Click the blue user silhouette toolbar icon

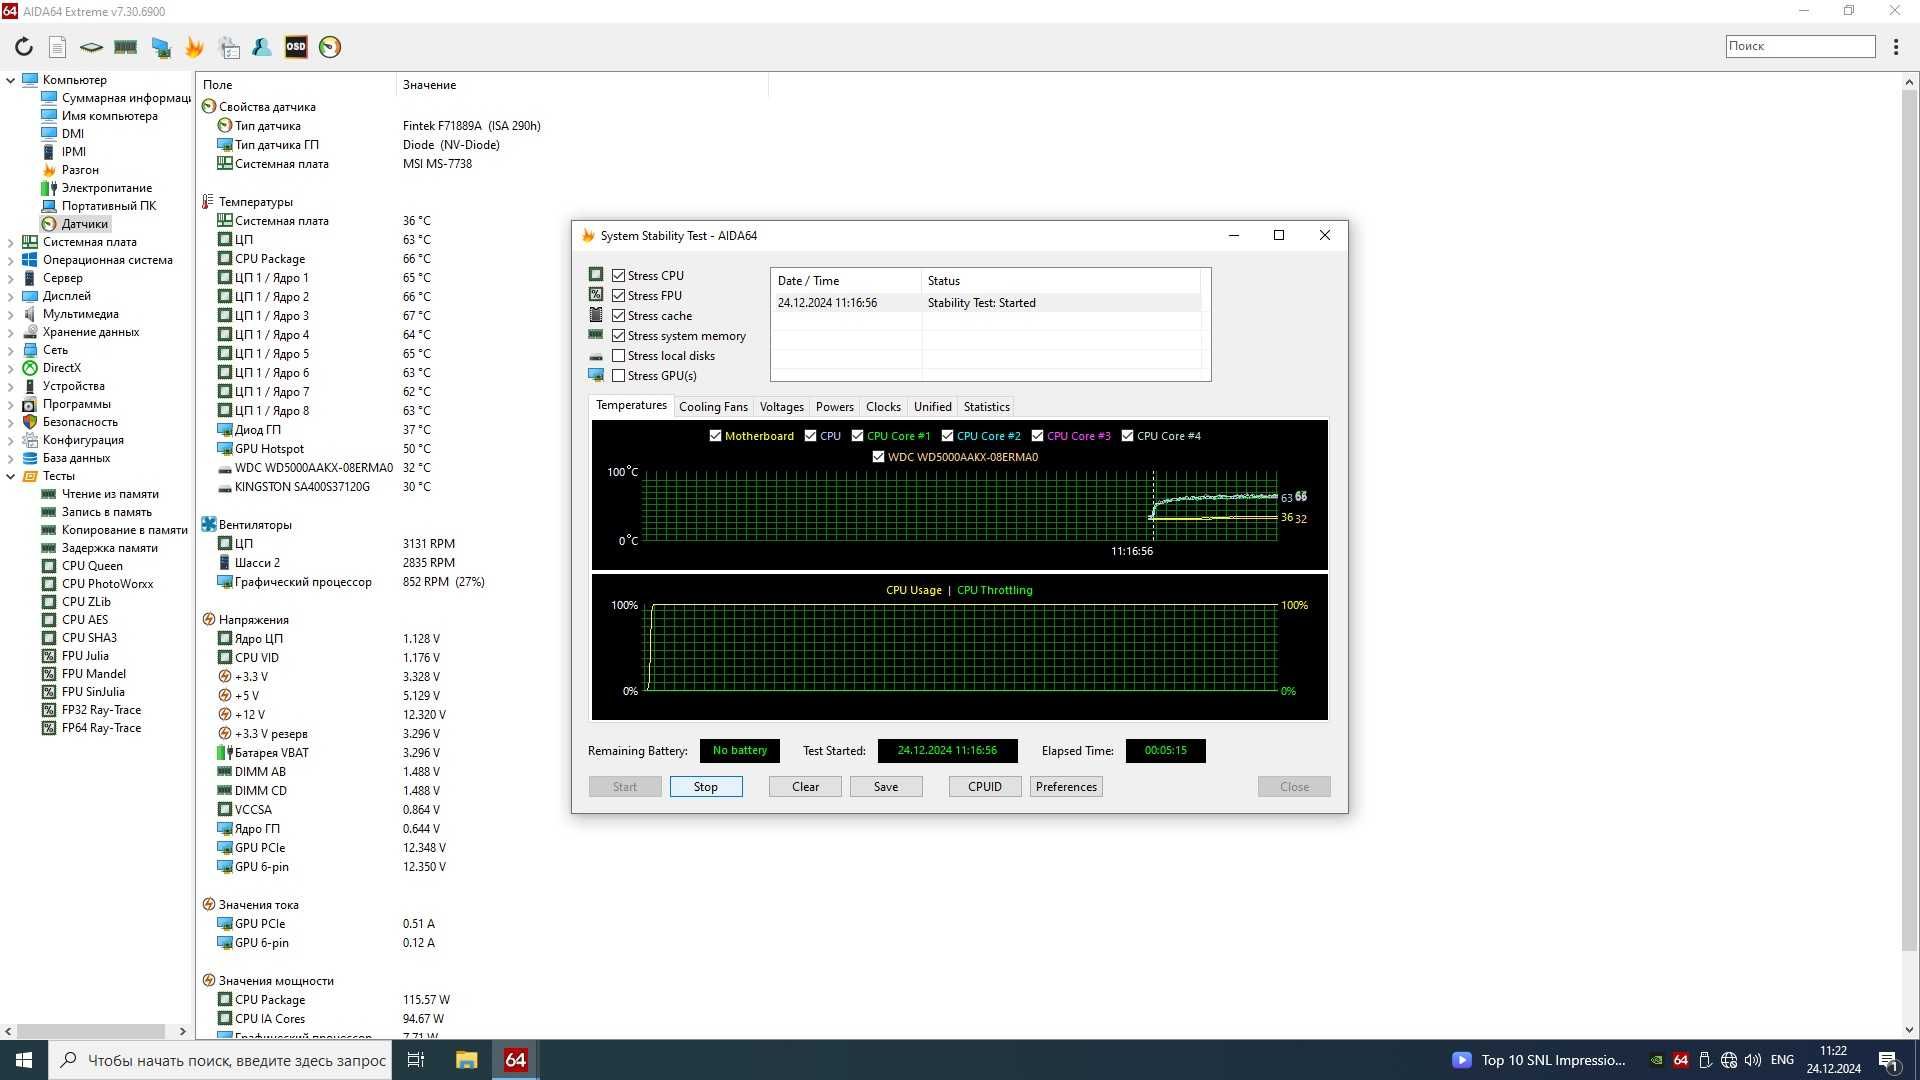click(x=262, y=47)
